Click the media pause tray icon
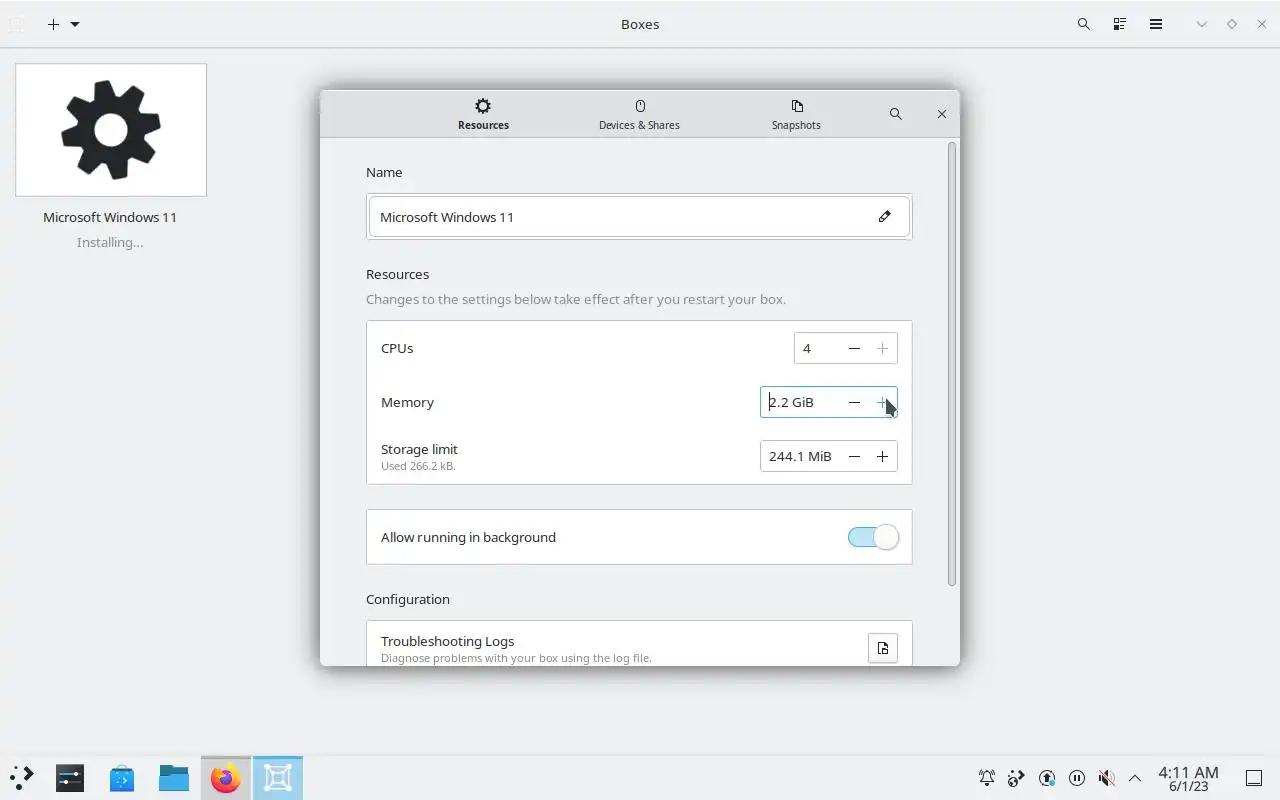 click(1077, 777)
